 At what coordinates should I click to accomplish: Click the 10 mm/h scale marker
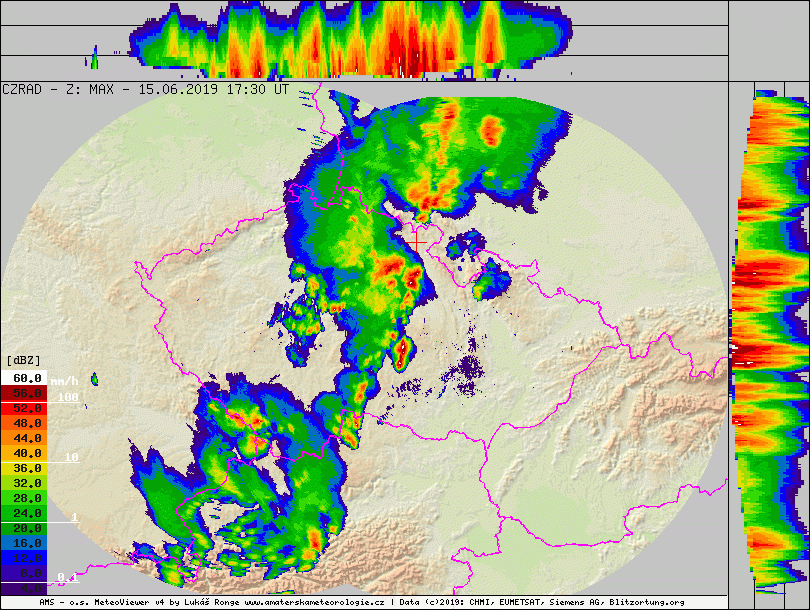click(x=71, y=457)
